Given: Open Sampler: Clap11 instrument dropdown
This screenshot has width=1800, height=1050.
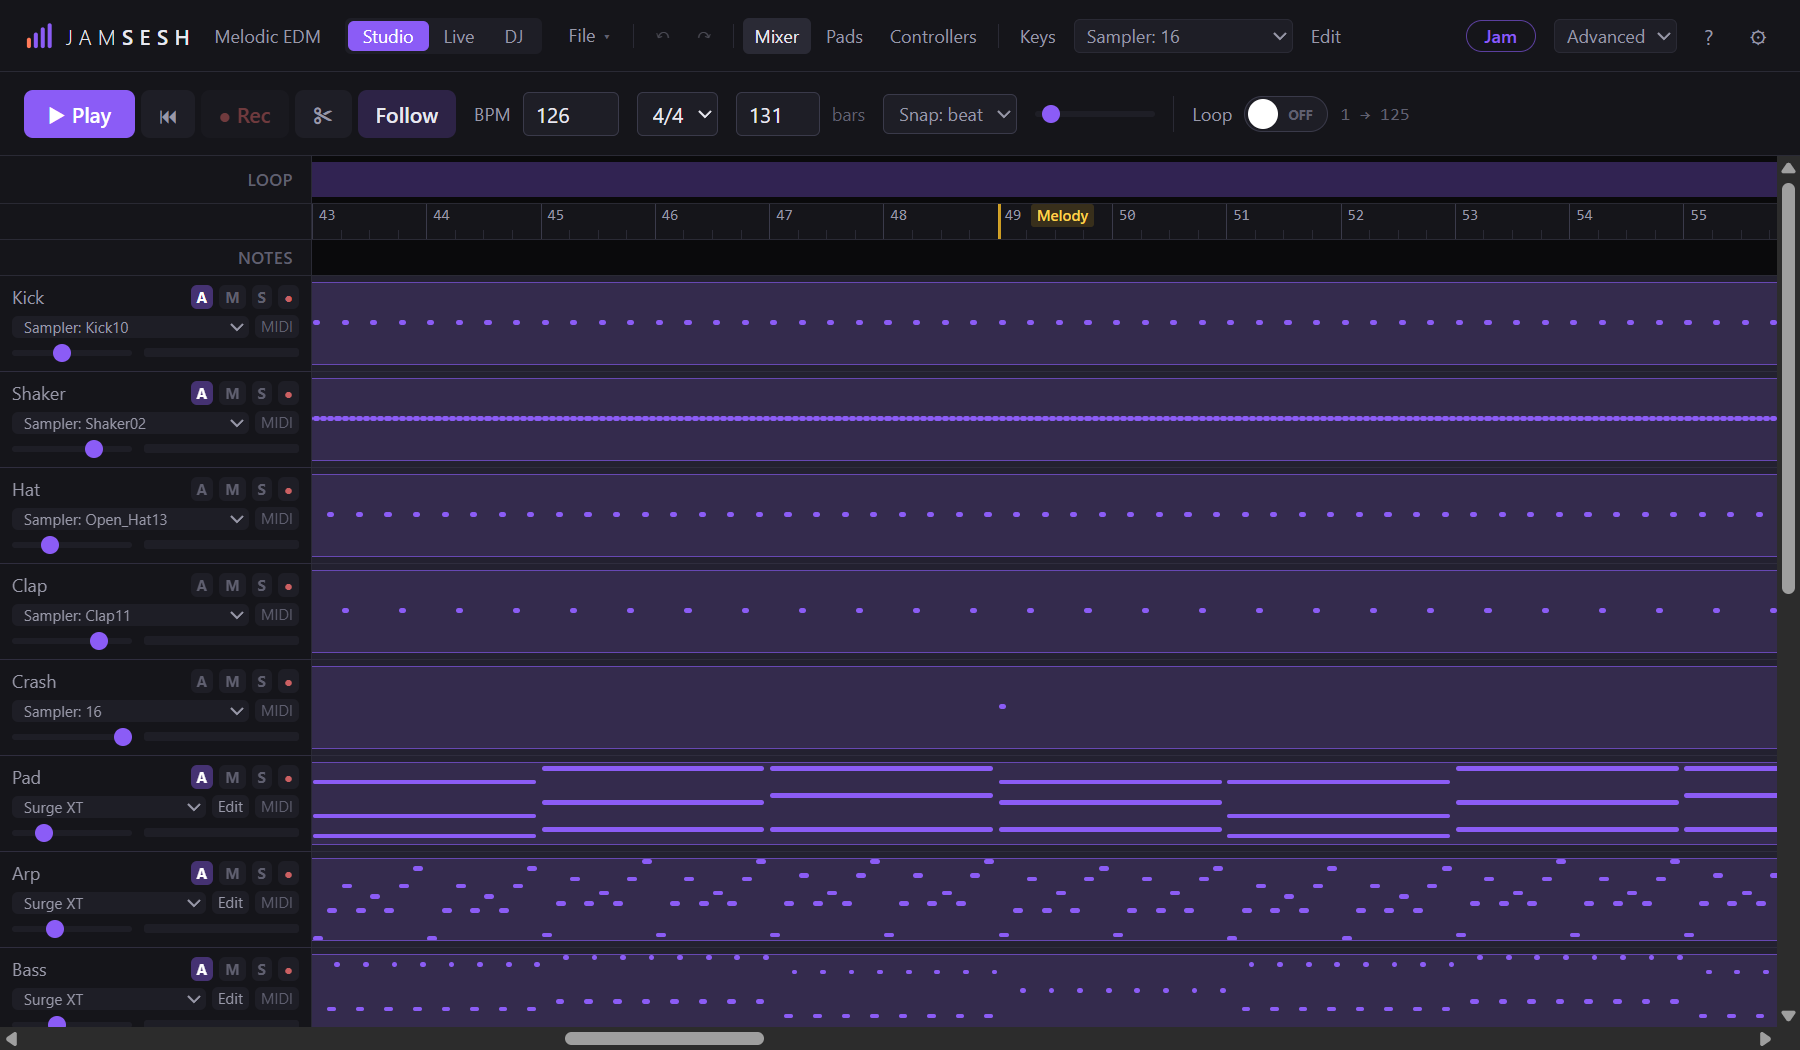Looking at the screenshot, I should (131, 616).
